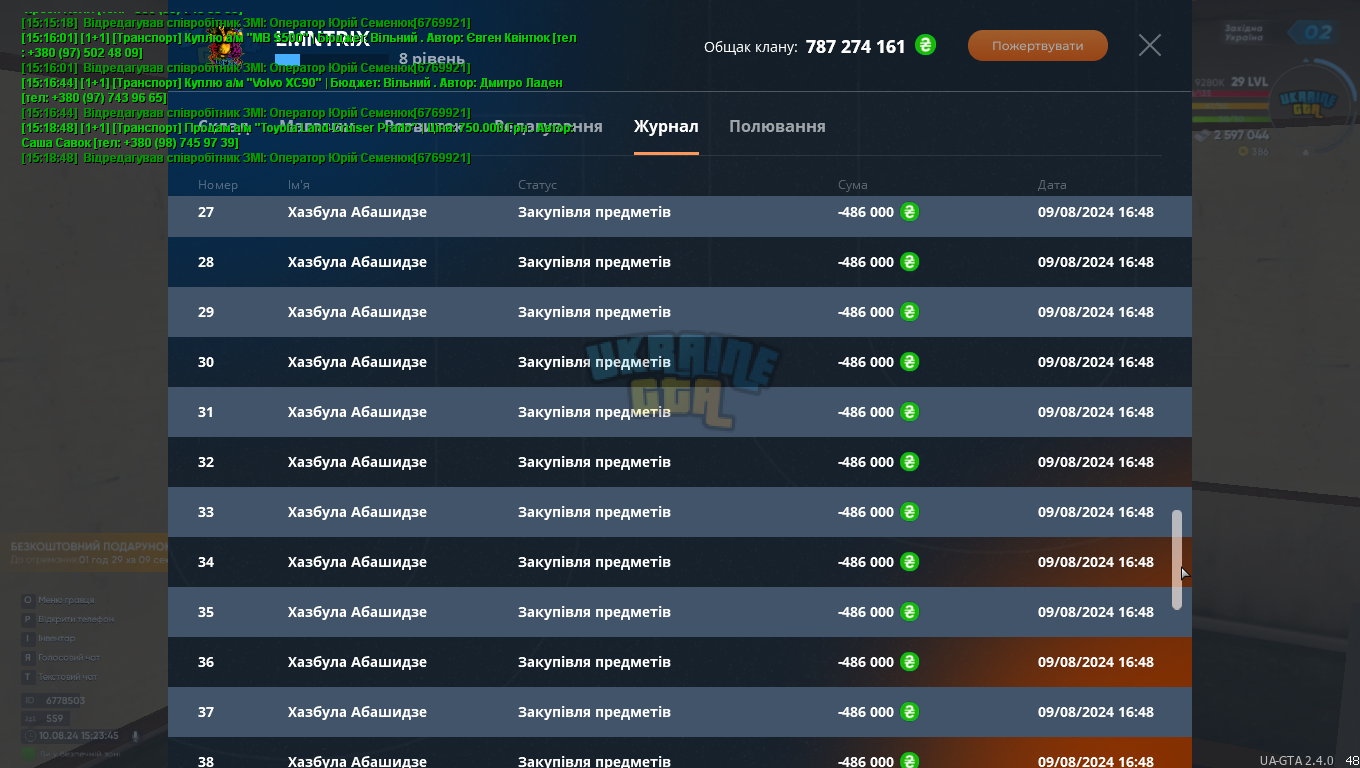Click the clock icon beside the date
Image resolution: width=1360 pixels, height=768 pixels.
coord(29,735)
